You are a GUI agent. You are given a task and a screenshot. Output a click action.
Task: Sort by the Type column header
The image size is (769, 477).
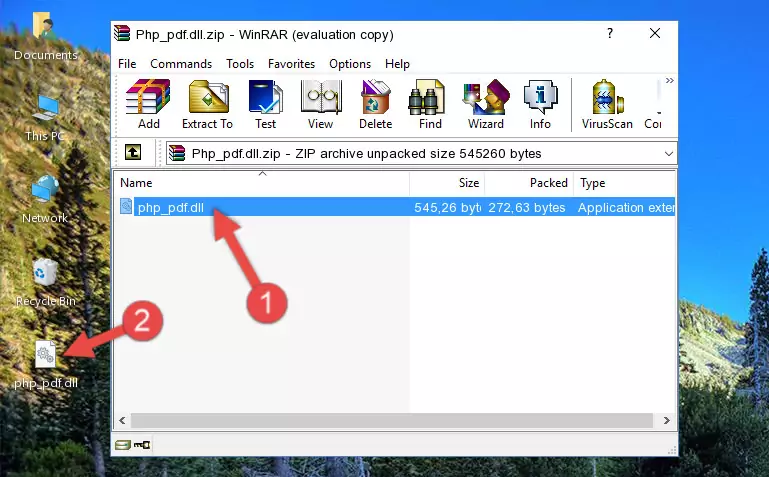[624, 183]
